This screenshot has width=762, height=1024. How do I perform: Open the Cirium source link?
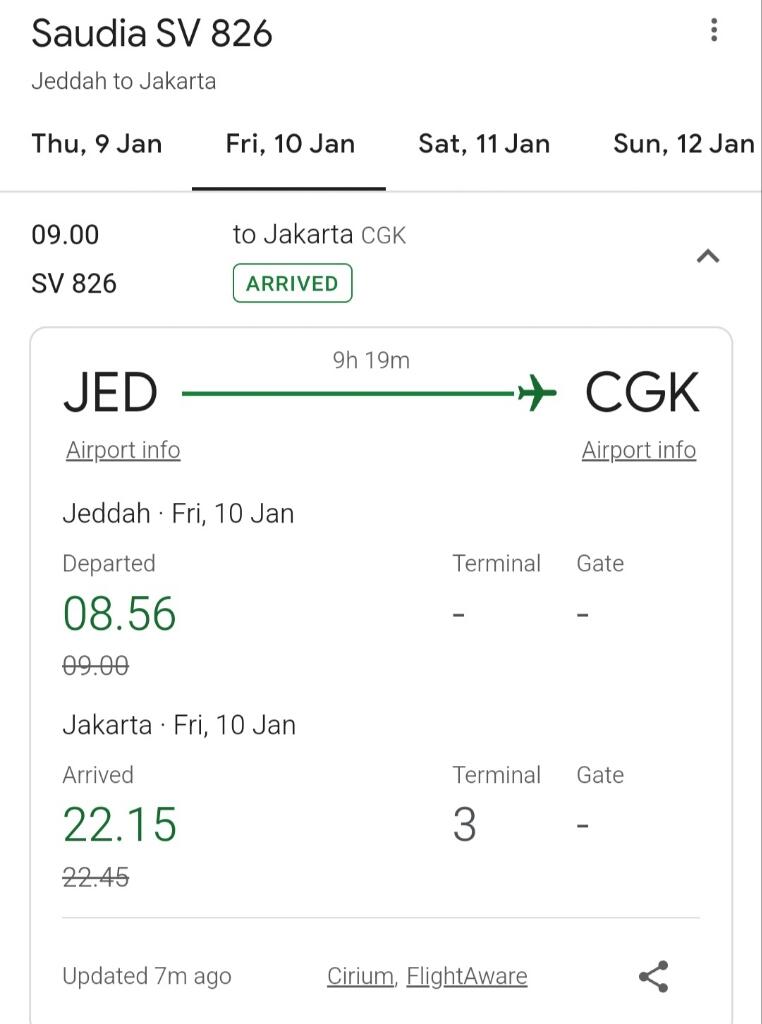pyautogui.click(x=360, y=976)
